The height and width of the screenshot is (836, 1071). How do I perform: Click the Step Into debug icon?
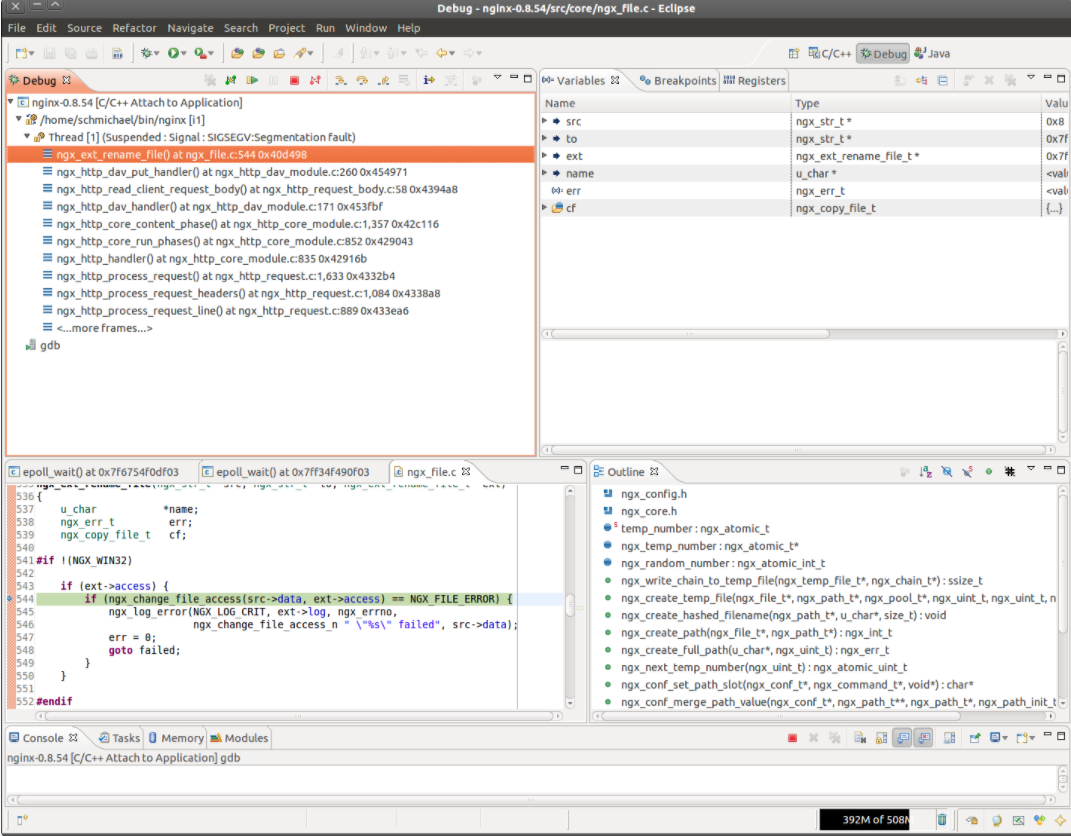pos(341,80)
